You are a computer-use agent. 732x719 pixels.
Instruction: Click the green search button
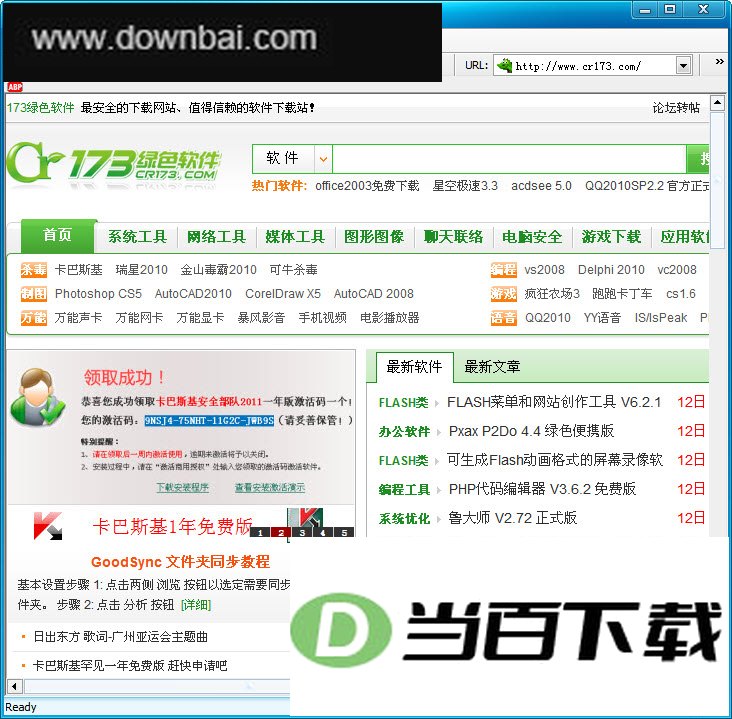coord(698,159)
